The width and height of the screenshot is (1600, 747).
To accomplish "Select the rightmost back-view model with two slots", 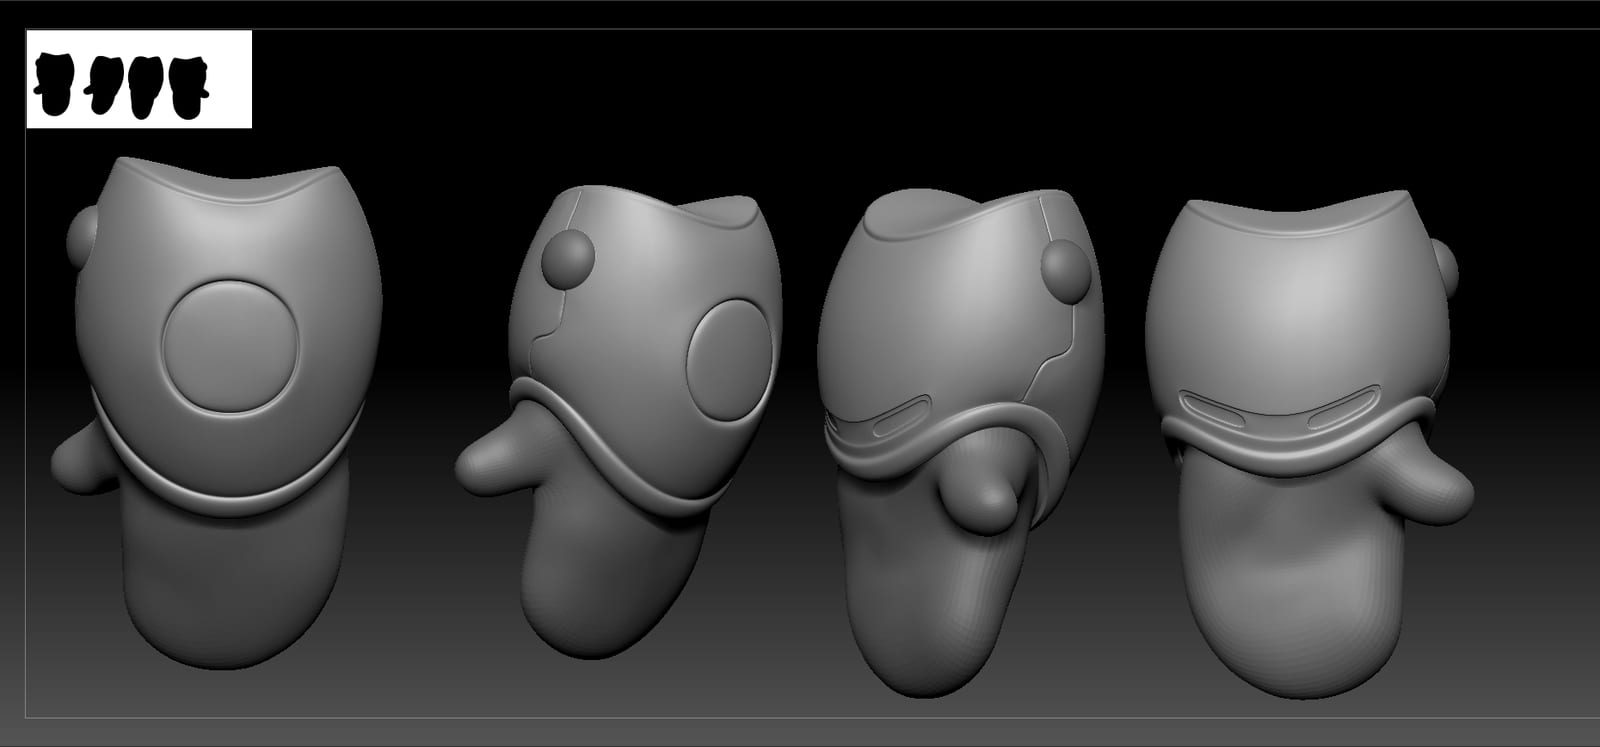I will pyautogui.click(x=1308, y=446).
